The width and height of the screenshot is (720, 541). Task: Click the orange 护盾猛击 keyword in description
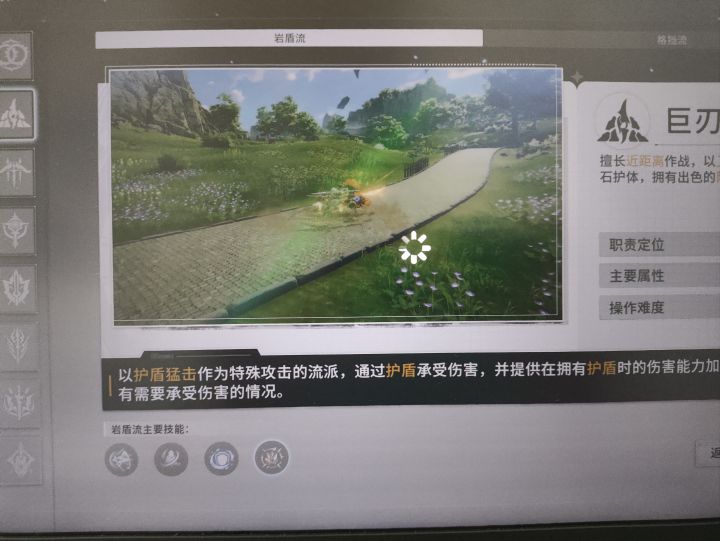[x=165, y=374]
